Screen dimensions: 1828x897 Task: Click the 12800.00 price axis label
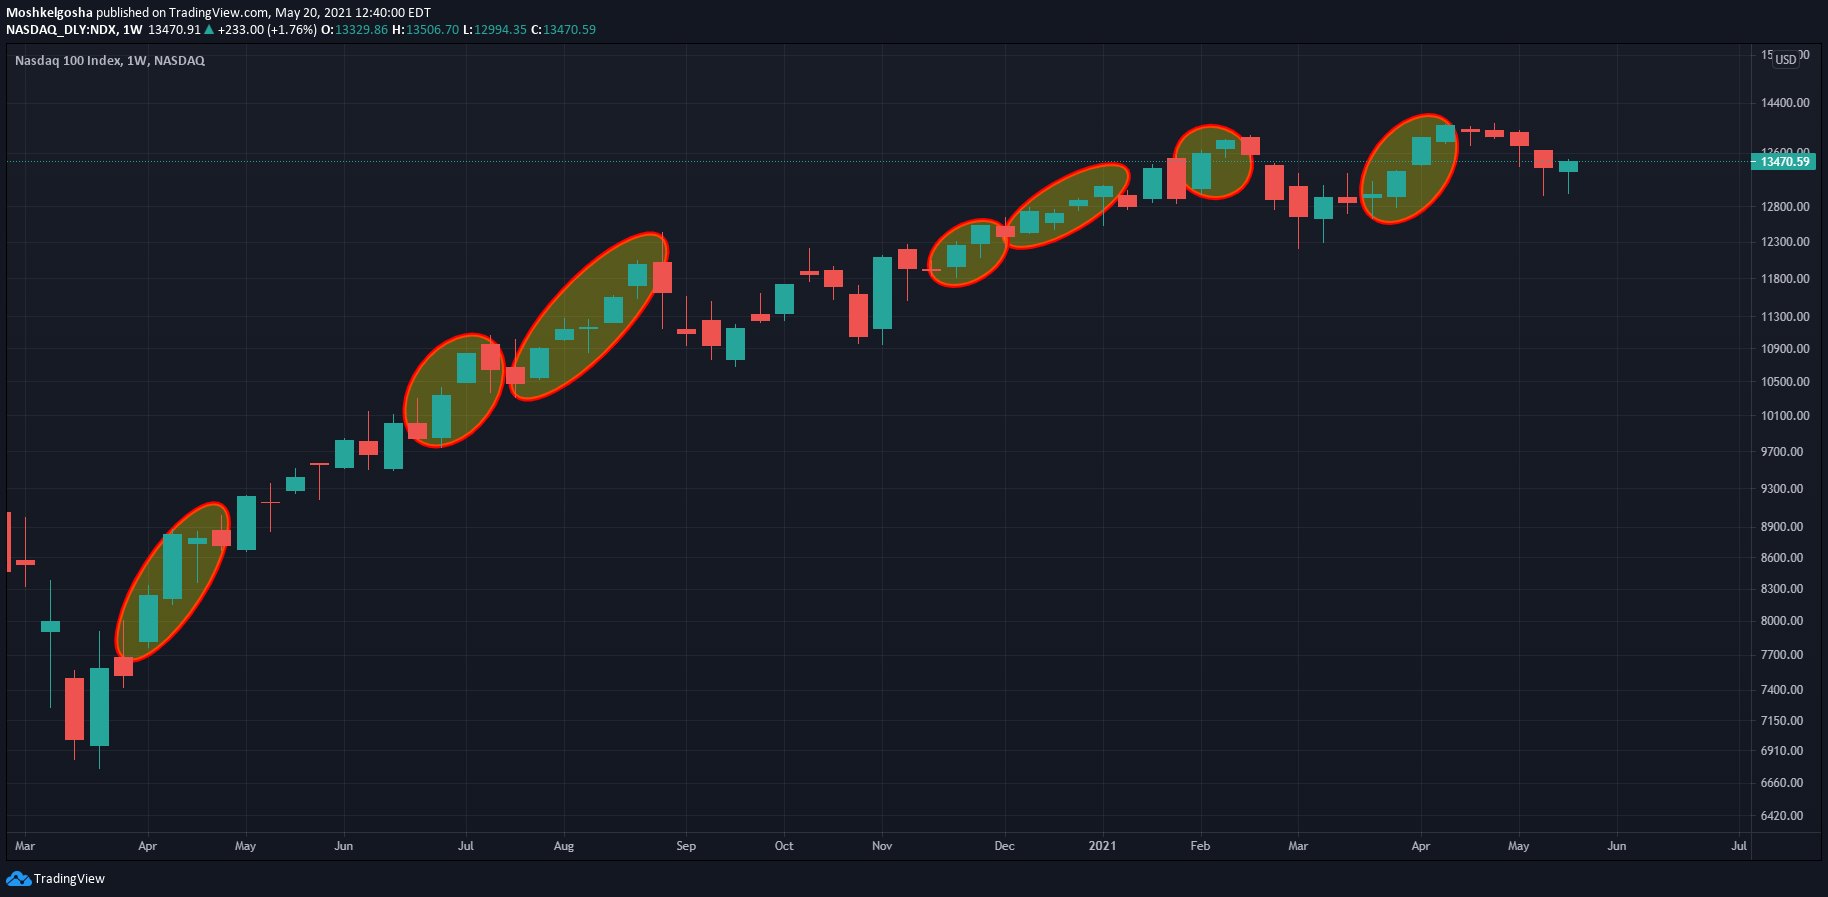1785,207
